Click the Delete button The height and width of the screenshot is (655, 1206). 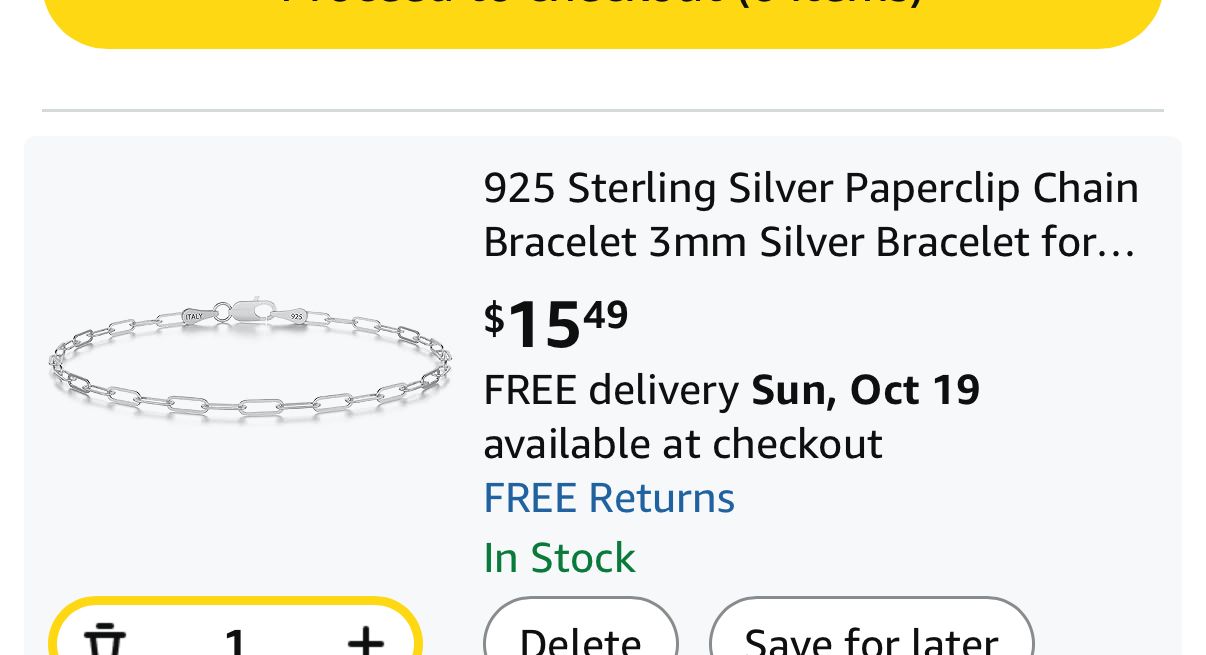click(x=580, y=638)
